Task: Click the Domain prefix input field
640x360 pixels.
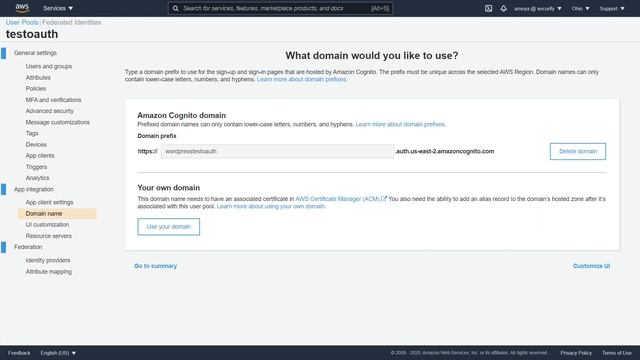Action: pyautogui.click(x=277, y=151)
